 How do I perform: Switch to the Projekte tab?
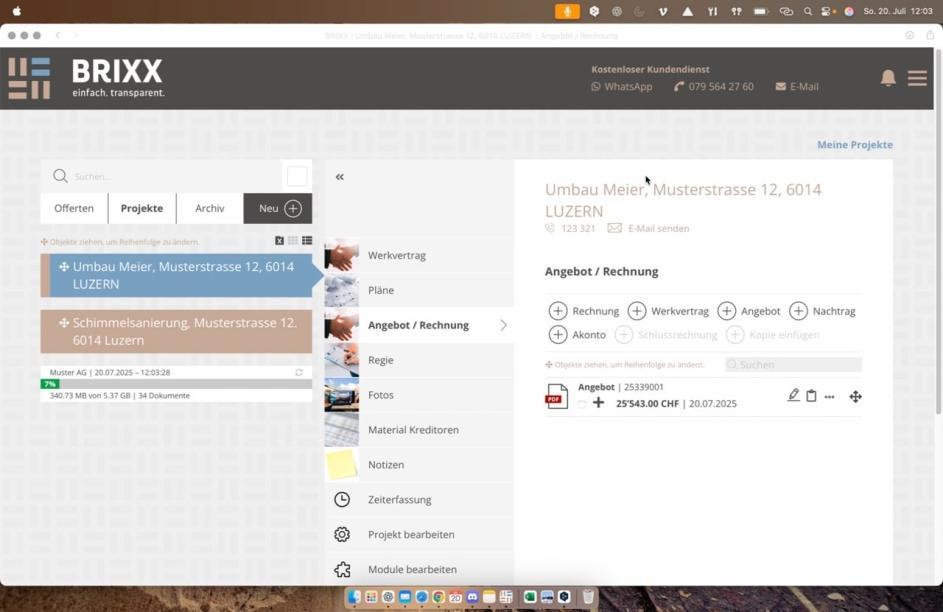pyautogui.click(x=142, y=209)
